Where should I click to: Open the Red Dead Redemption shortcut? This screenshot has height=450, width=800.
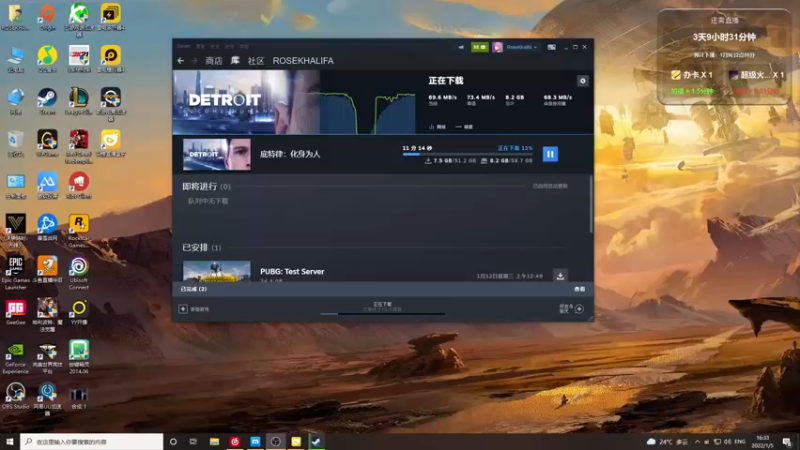coord(79,146)
